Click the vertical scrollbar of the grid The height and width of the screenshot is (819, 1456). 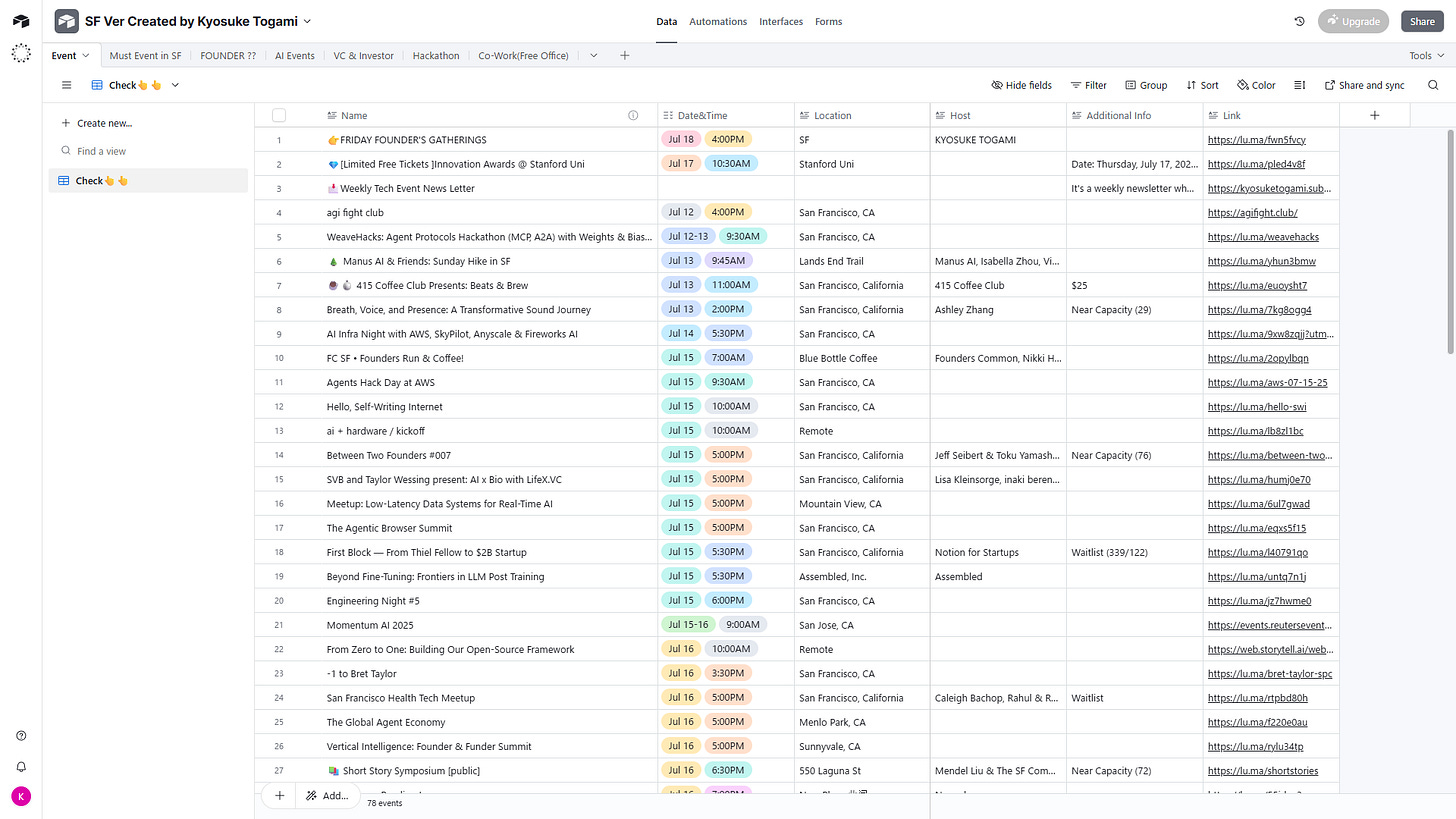1451,240
